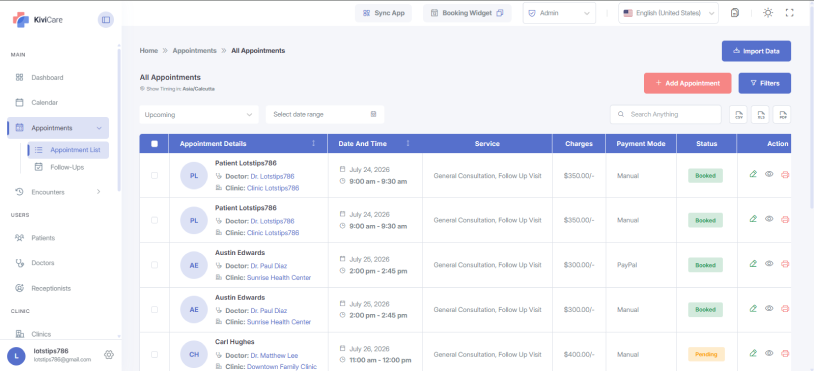Check the box for Austin Edwards' PayPal row
This screenshot has height=371, width=814.
pos(154,265)
